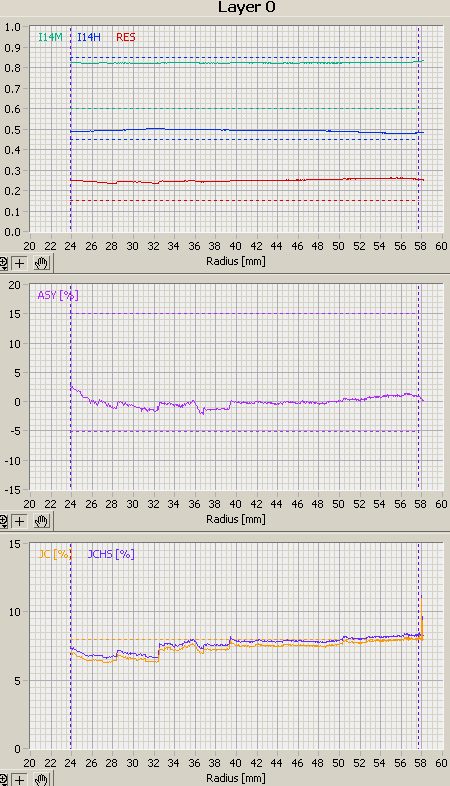Click the 15 maximum value on JC graph's Y axis

pos(15,543)
